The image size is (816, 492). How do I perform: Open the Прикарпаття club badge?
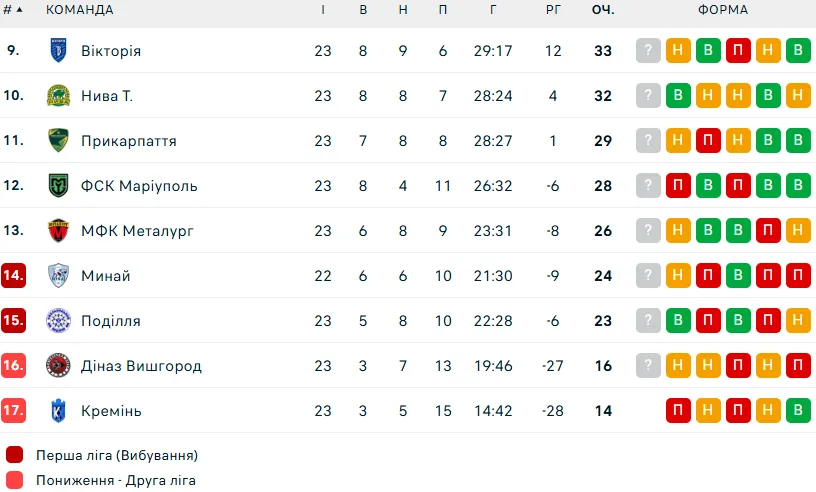(x=58, y=141)
